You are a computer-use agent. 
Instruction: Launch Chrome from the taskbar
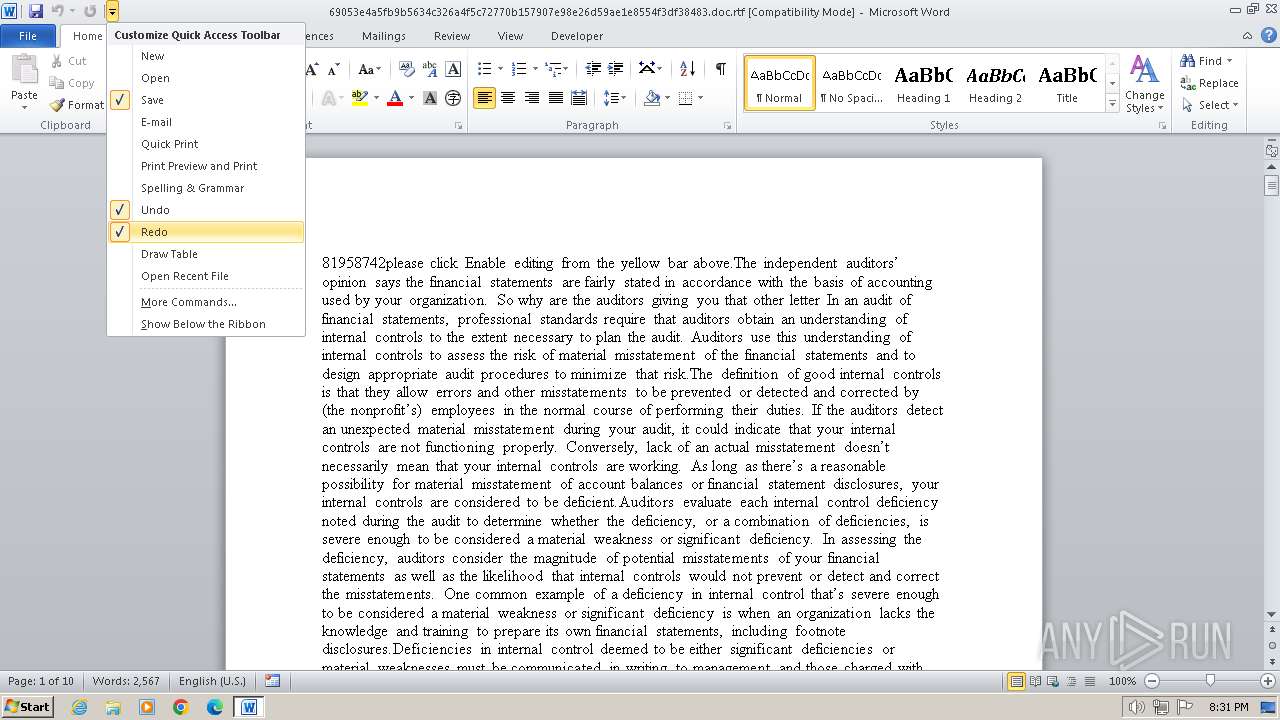[x=181, y=707]
